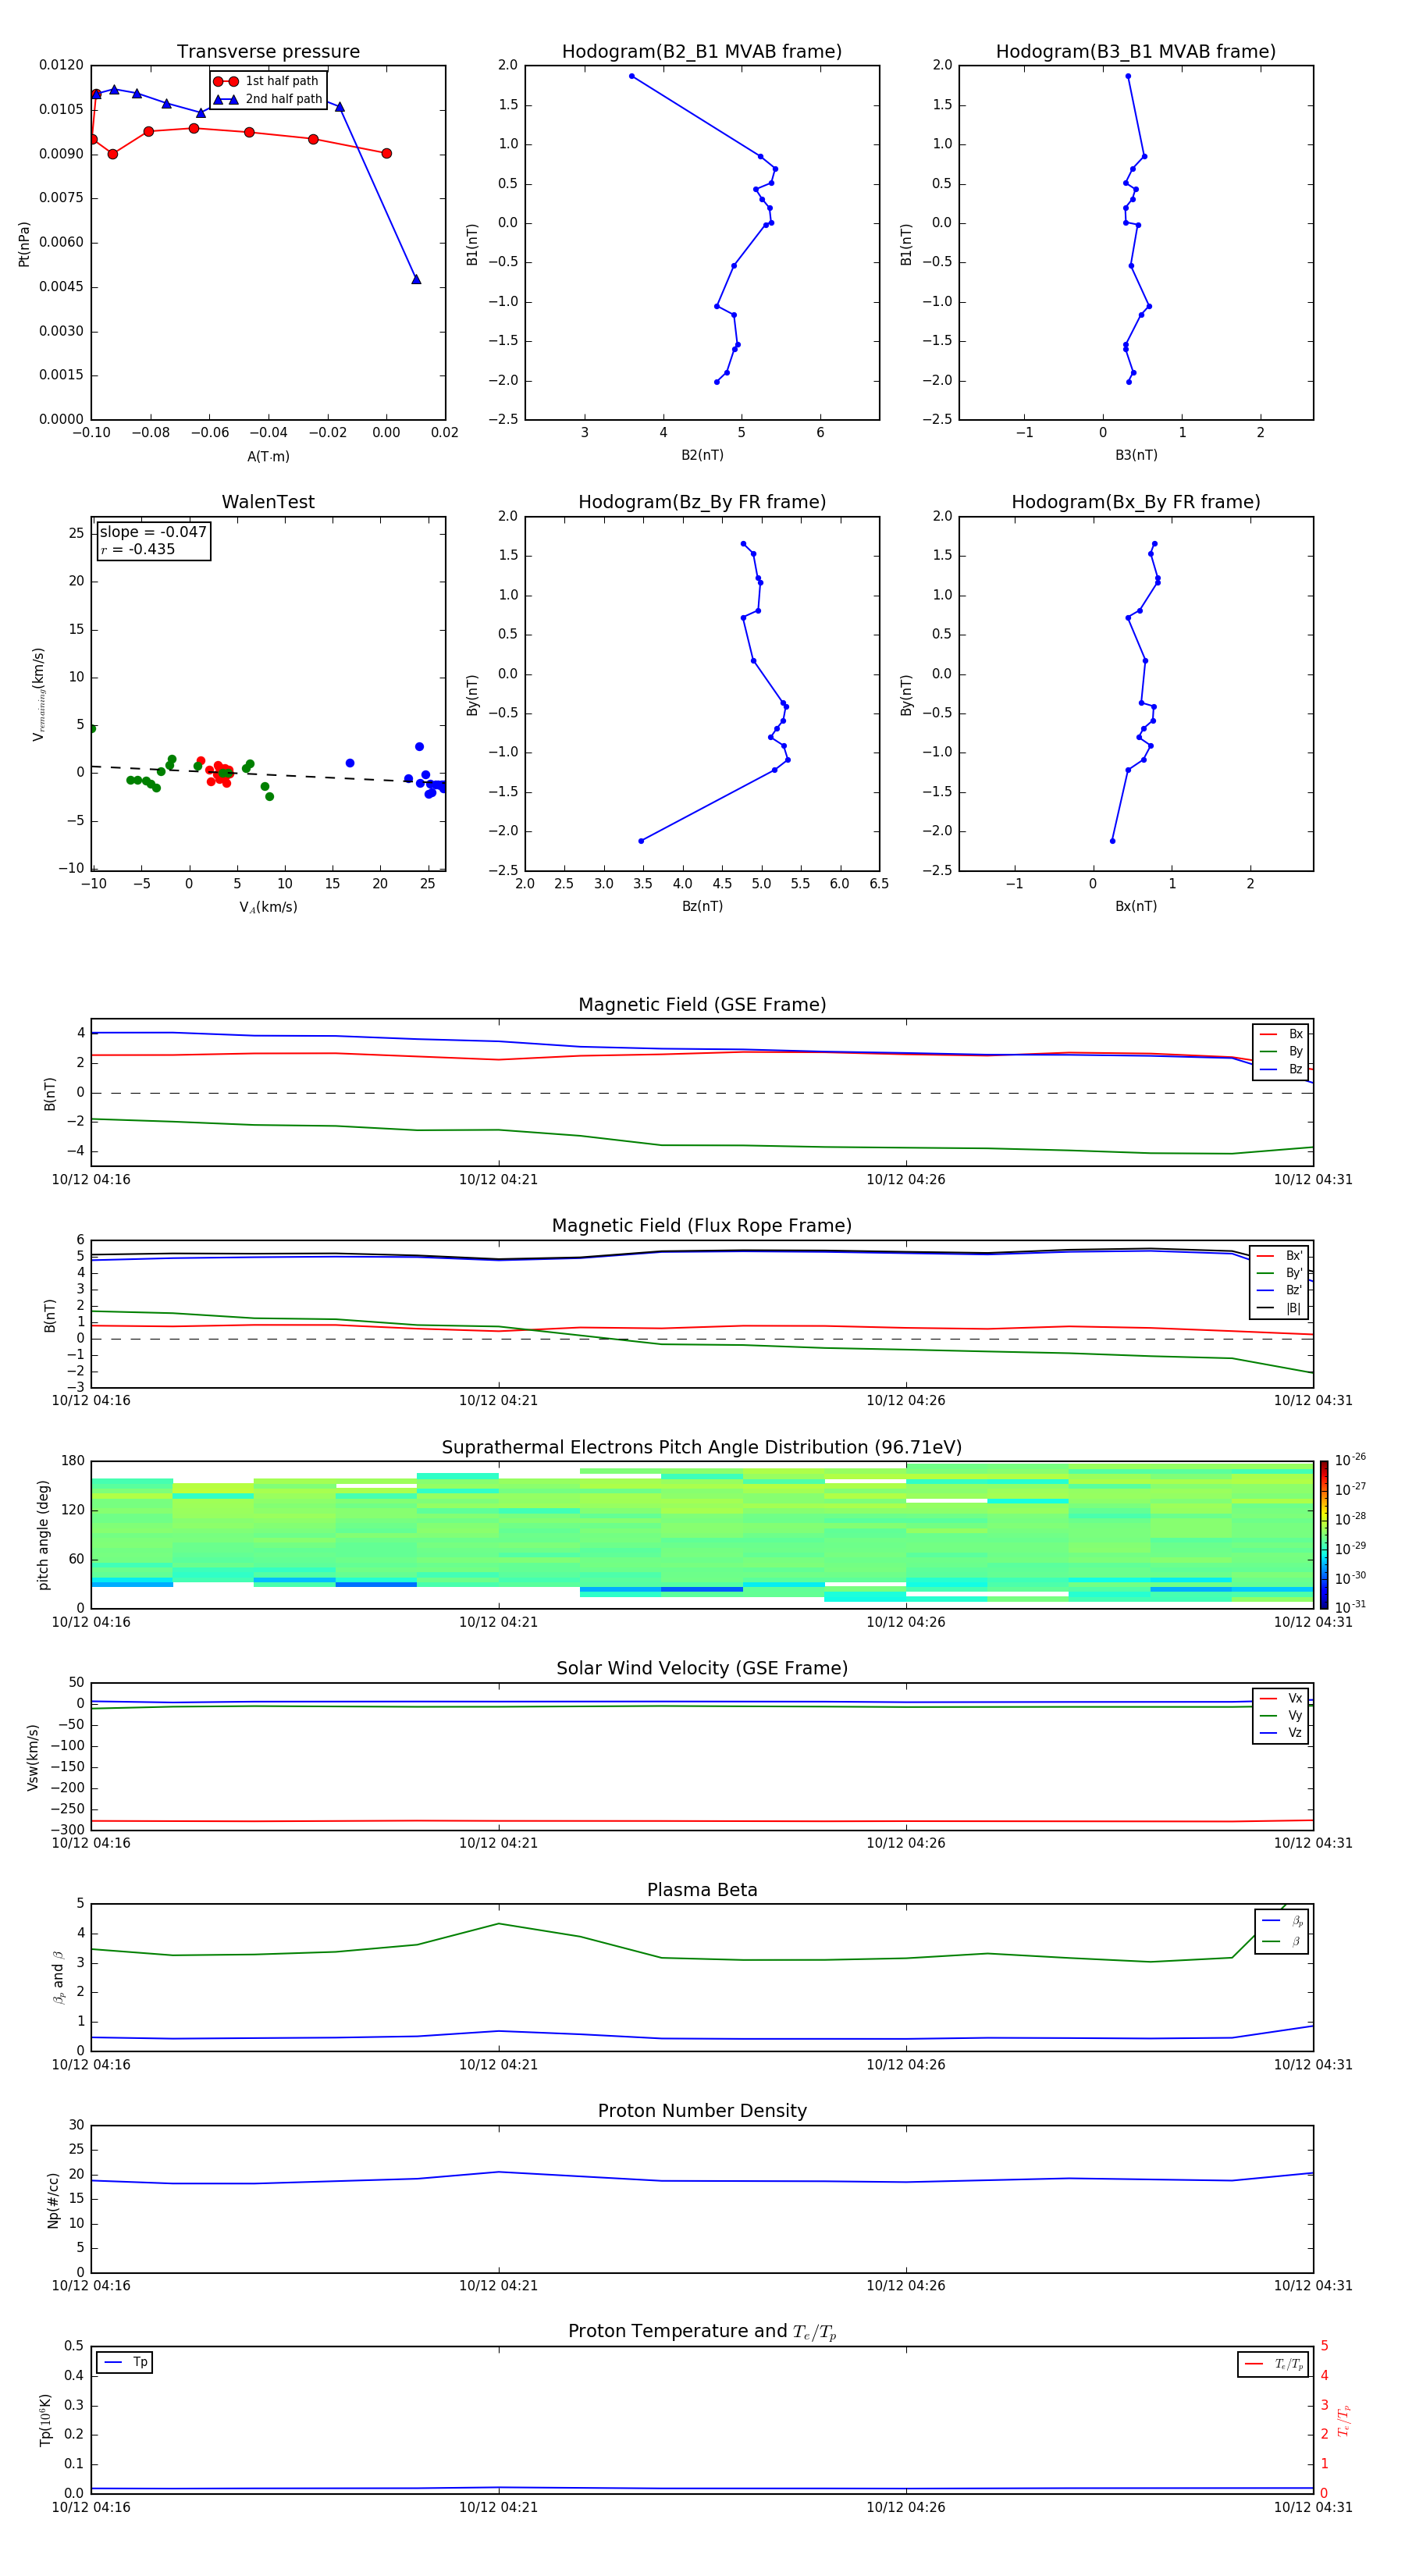The height and width of the screenshot is (2576, 1405).
Task: Click the "Magnetic Field (Flux Rope Frame)" title
Action: click(x=702, y=1226)
